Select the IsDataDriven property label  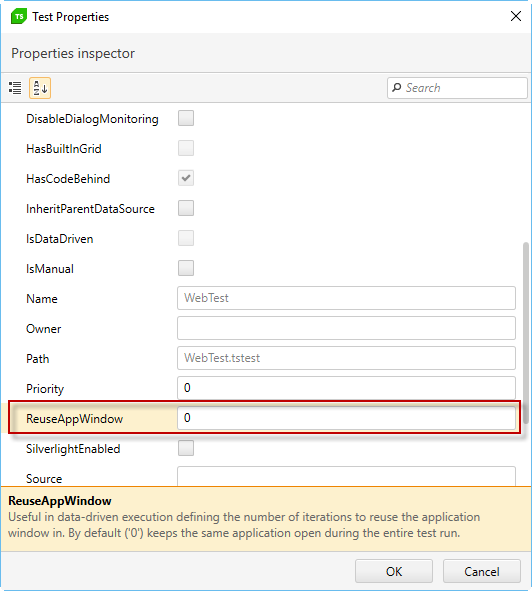[x=59, y=239]
